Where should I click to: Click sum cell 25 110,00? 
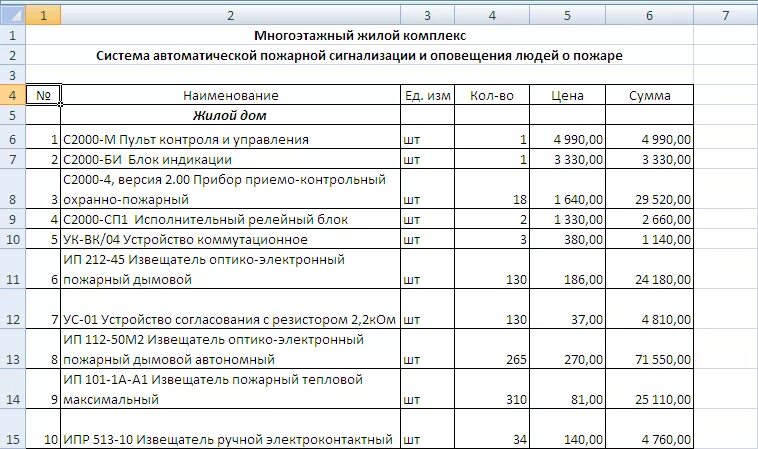point(649,389)
